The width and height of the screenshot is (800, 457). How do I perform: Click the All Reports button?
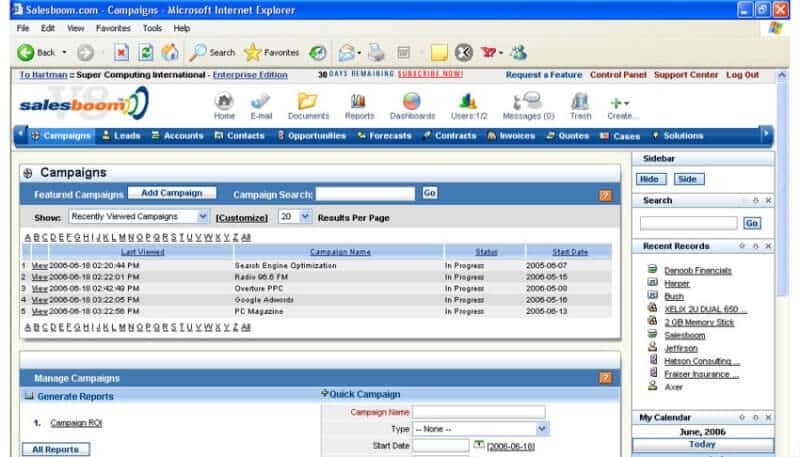(x=56, y=449)
